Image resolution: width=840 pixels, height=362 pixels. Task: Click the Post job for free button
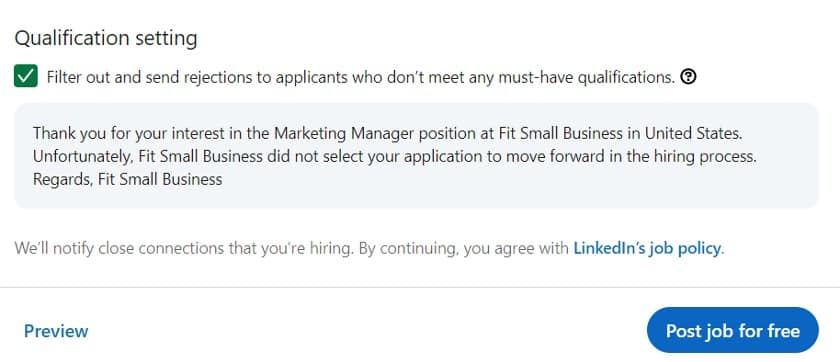click(x=732, y=330)
